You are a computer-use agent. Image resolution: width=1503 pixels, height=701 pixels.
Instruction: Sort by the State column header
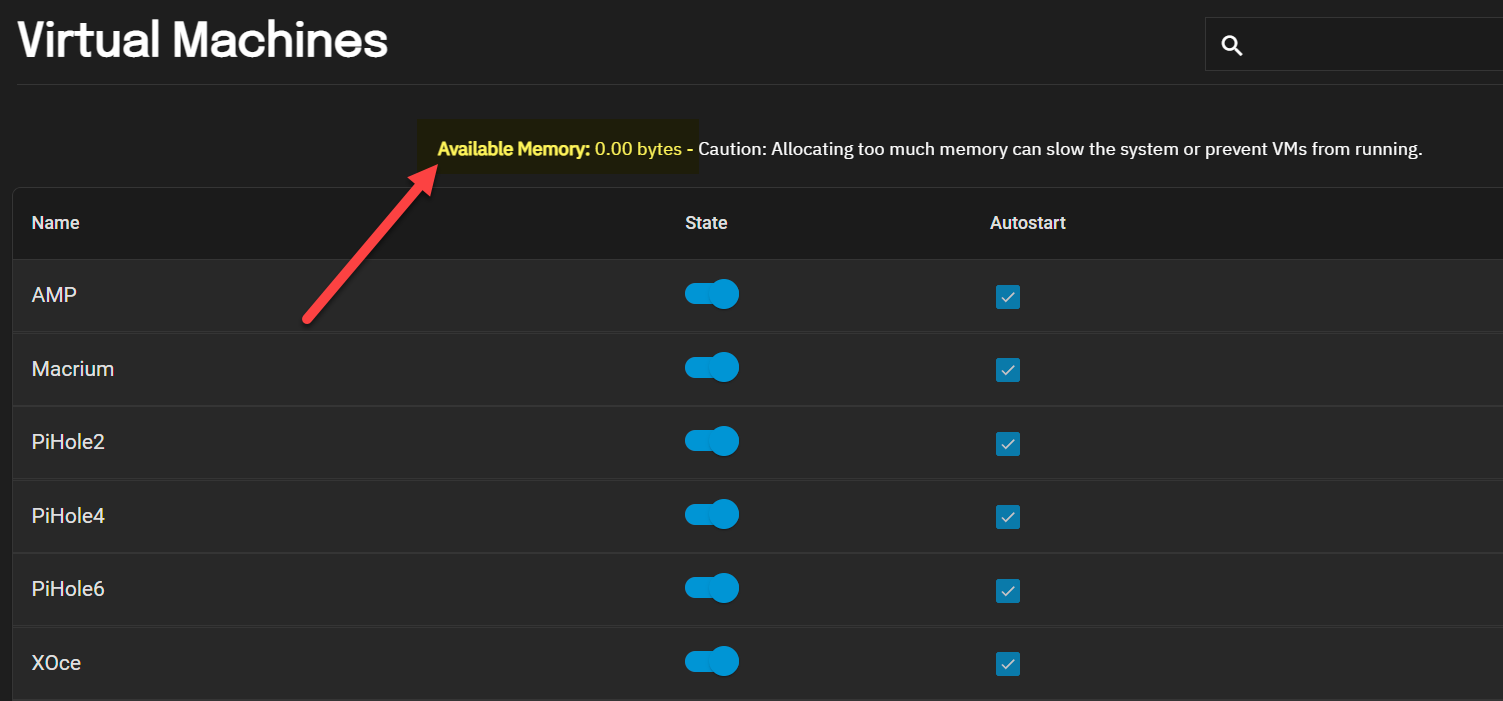[706, 222]
